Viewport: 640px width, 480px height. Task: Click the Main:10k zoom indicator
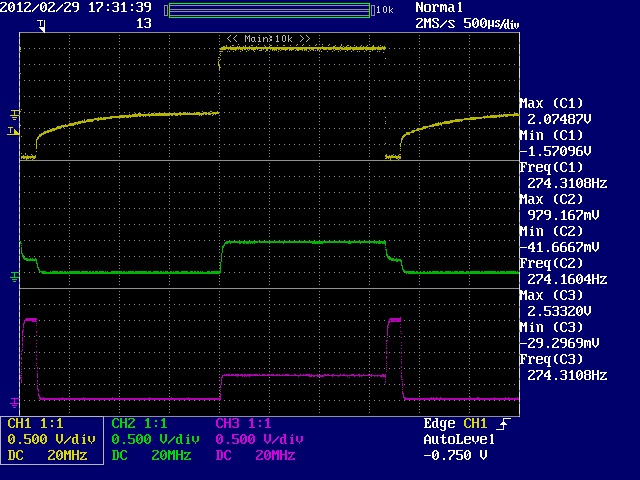[x=269, y=39]
